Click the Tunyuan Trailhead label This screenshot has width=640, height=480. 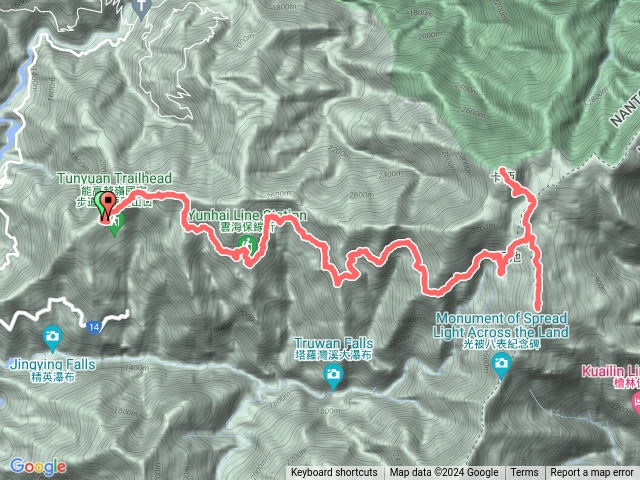pyautogui.click(x=114, y=178)
